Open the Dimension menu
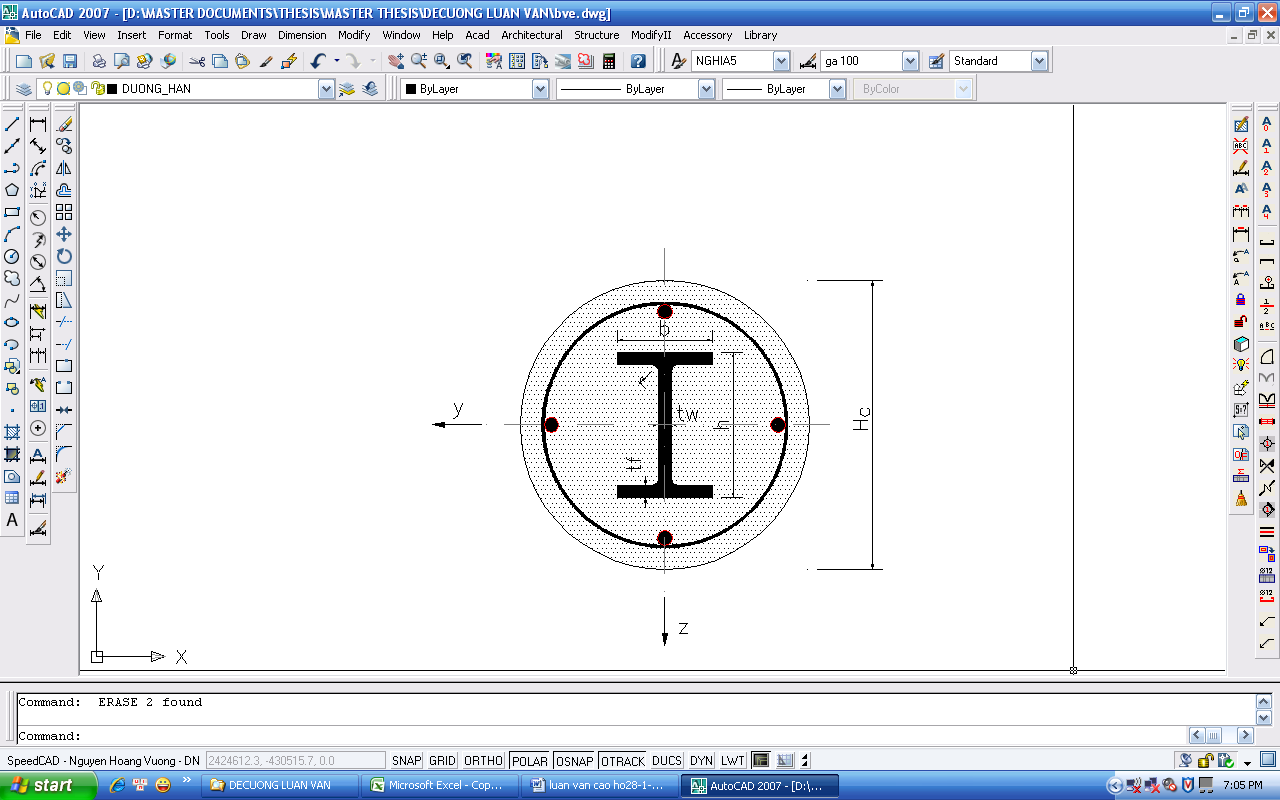Viewport: 1280px width, 800px height. [x=302, y=35]
